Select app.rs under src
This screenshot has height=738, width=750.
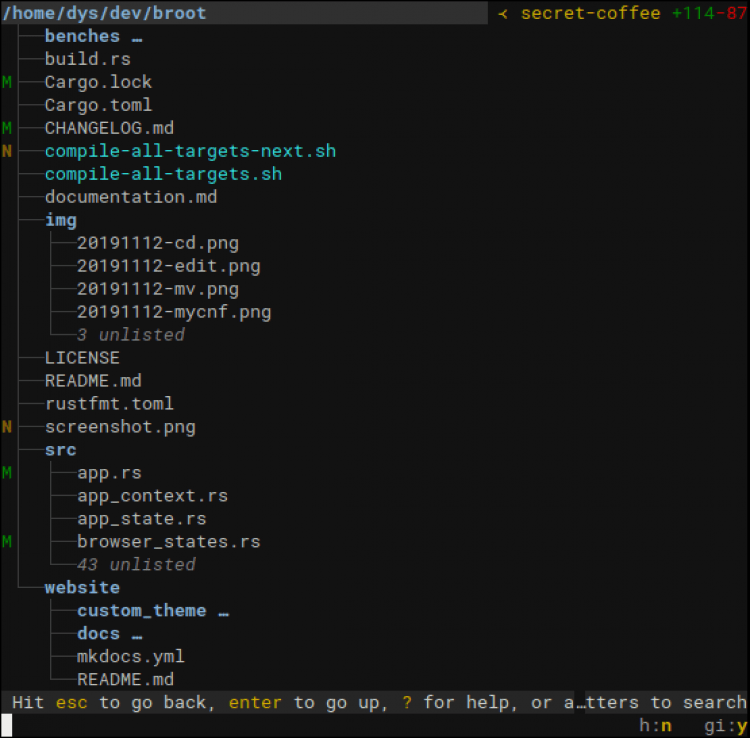[110, 473]
